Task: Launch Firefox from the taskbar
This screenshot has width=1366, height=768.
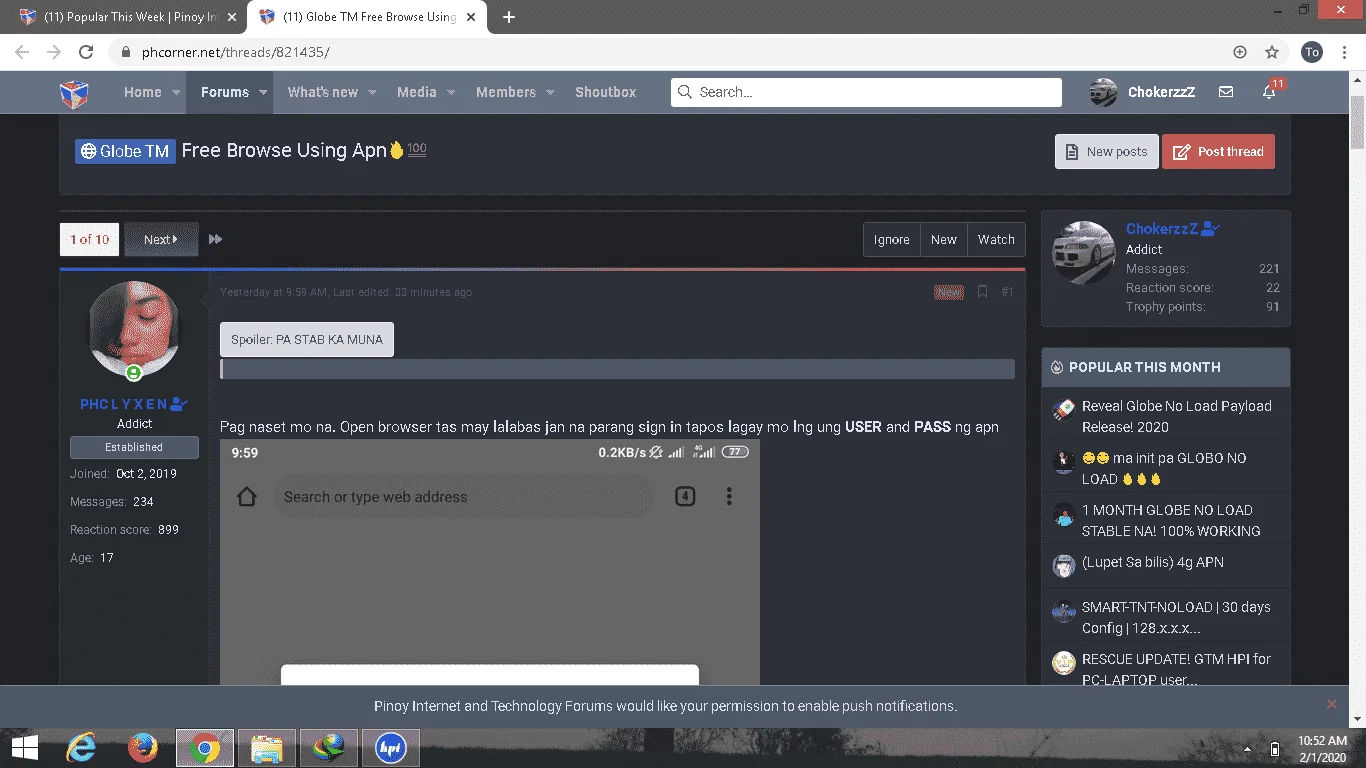Action: click(143, 747)
